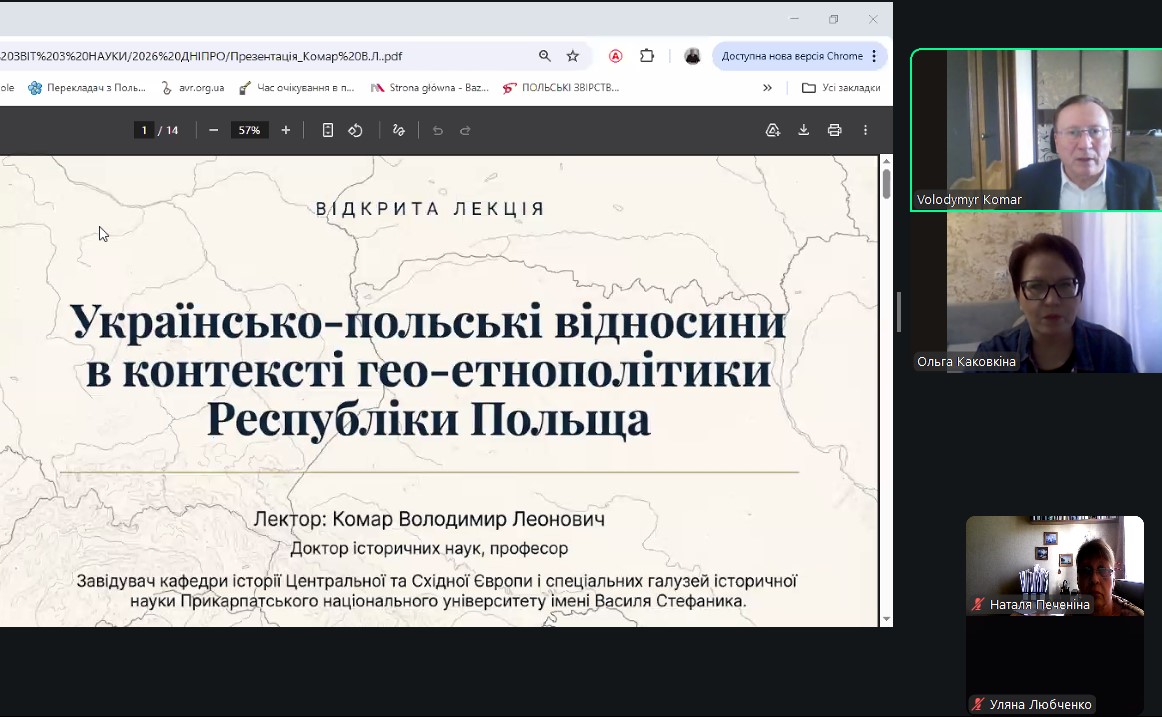The image size is (1162, 717).
Task: Open the Перекладач з Поль... bookmark
Action: (x=87, y=88)
